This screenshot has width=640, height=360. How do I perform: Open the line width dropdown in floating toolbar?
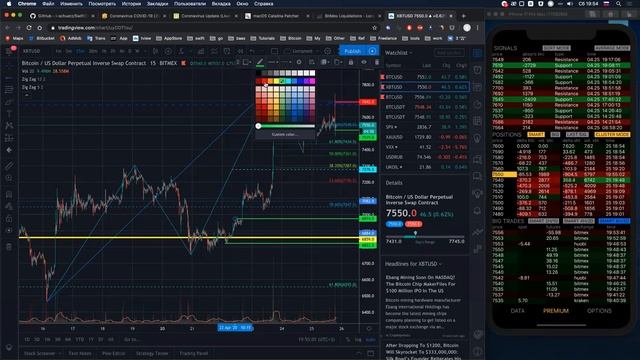click(273, 62)
